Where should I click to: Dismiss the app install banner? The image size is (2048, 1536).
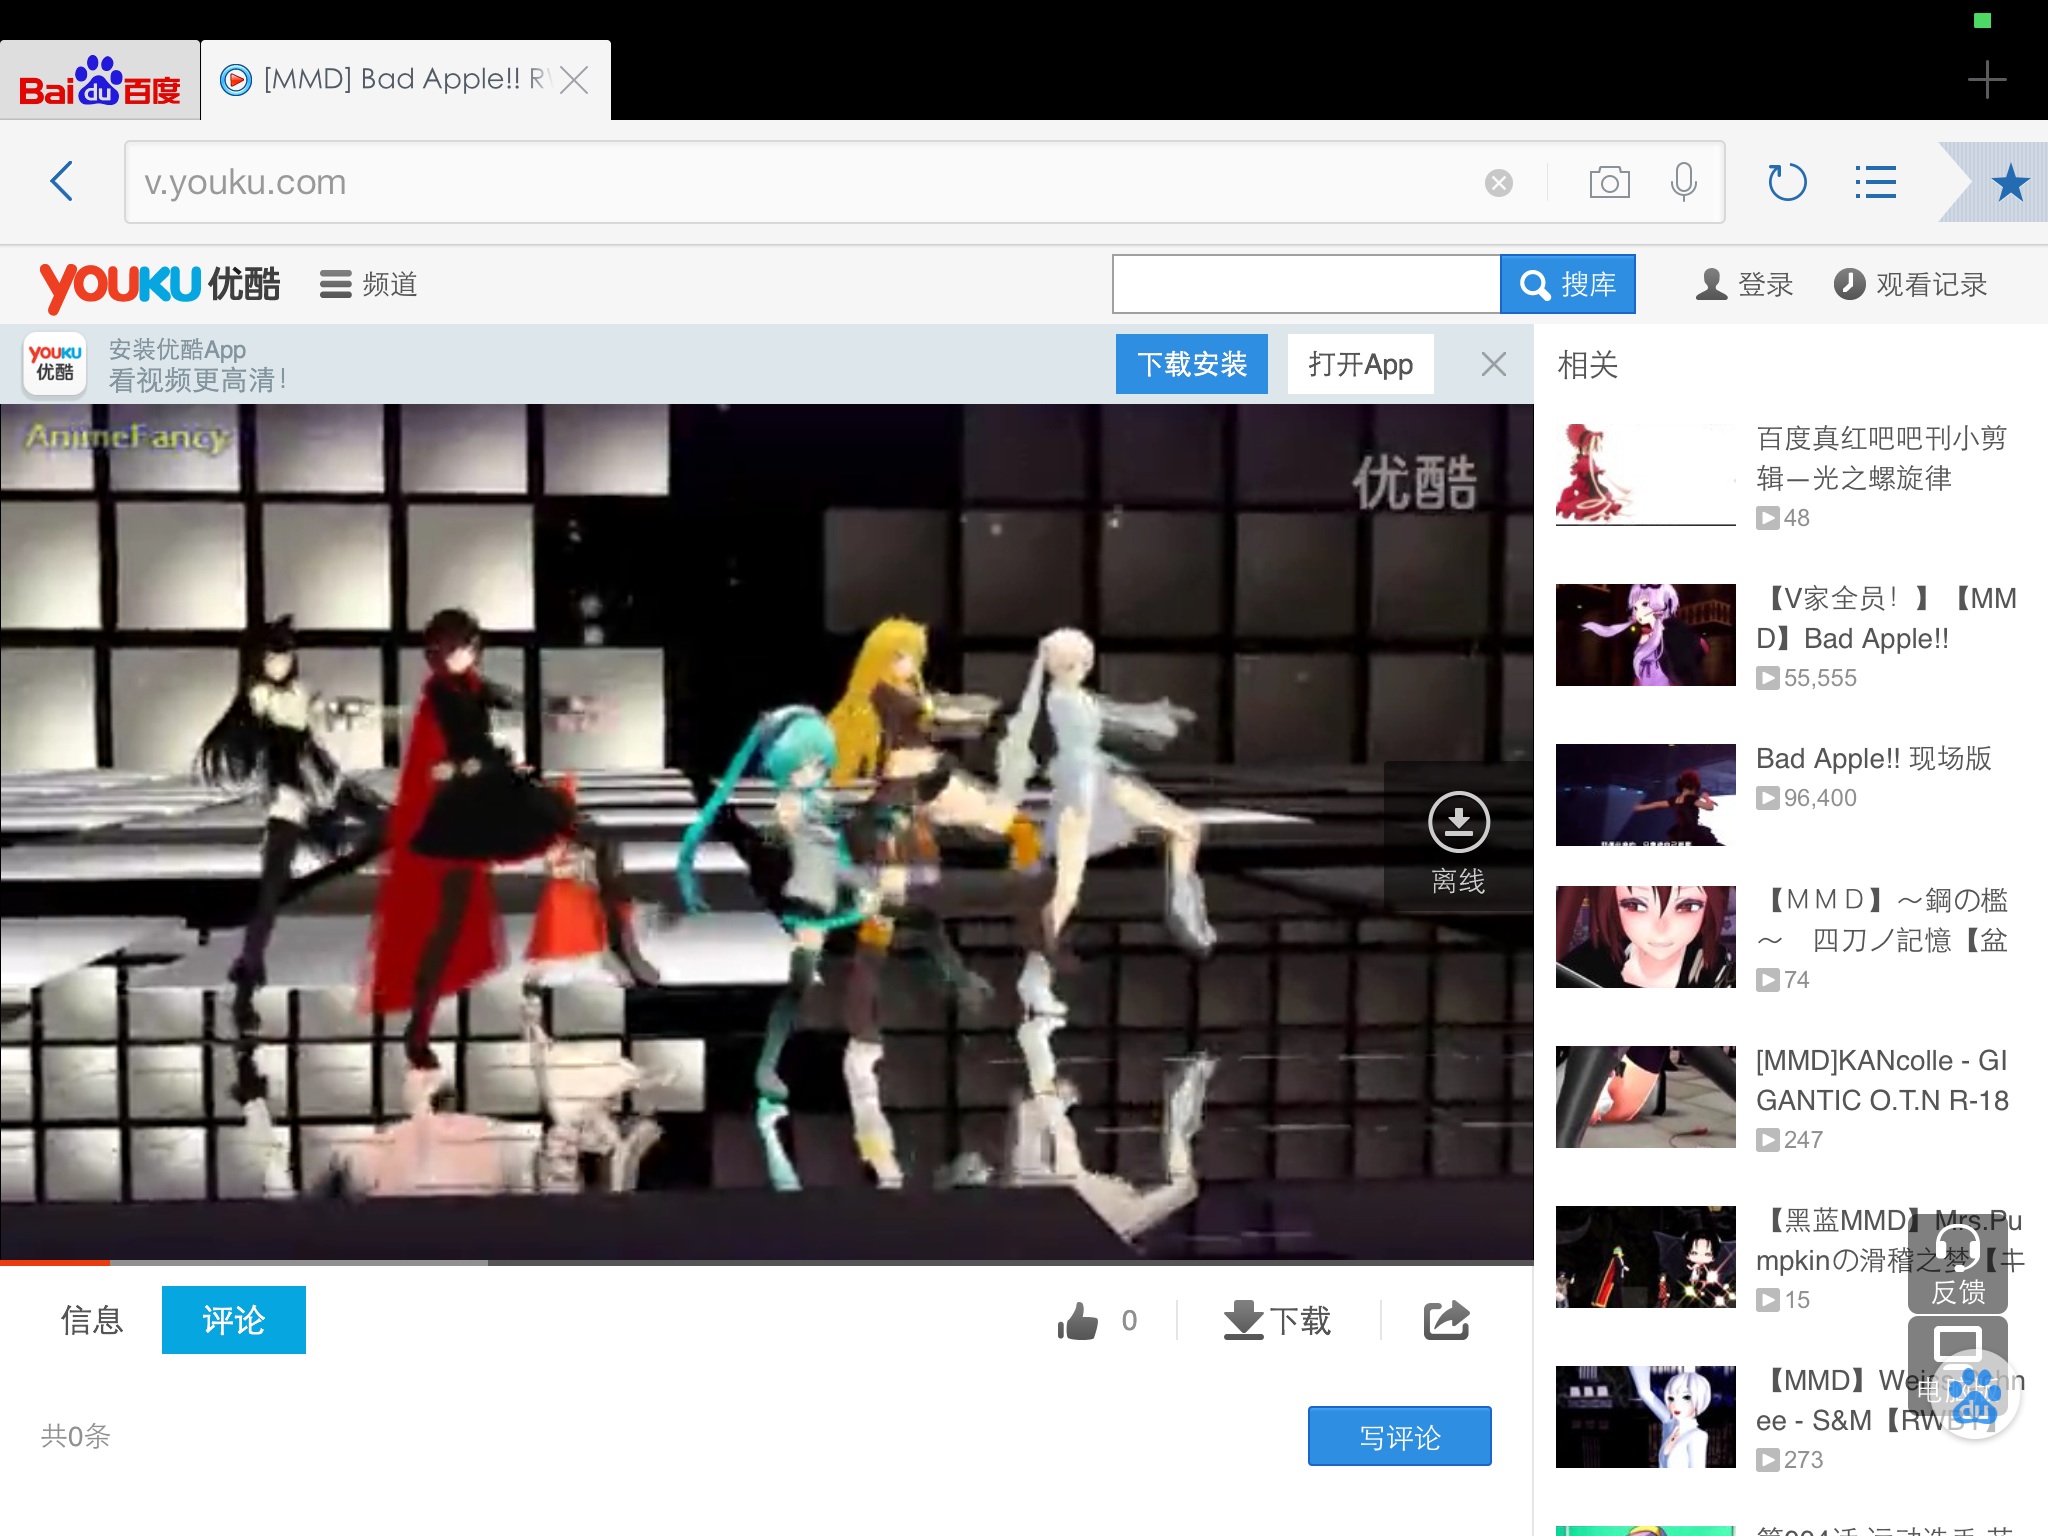pos(1493,364)
